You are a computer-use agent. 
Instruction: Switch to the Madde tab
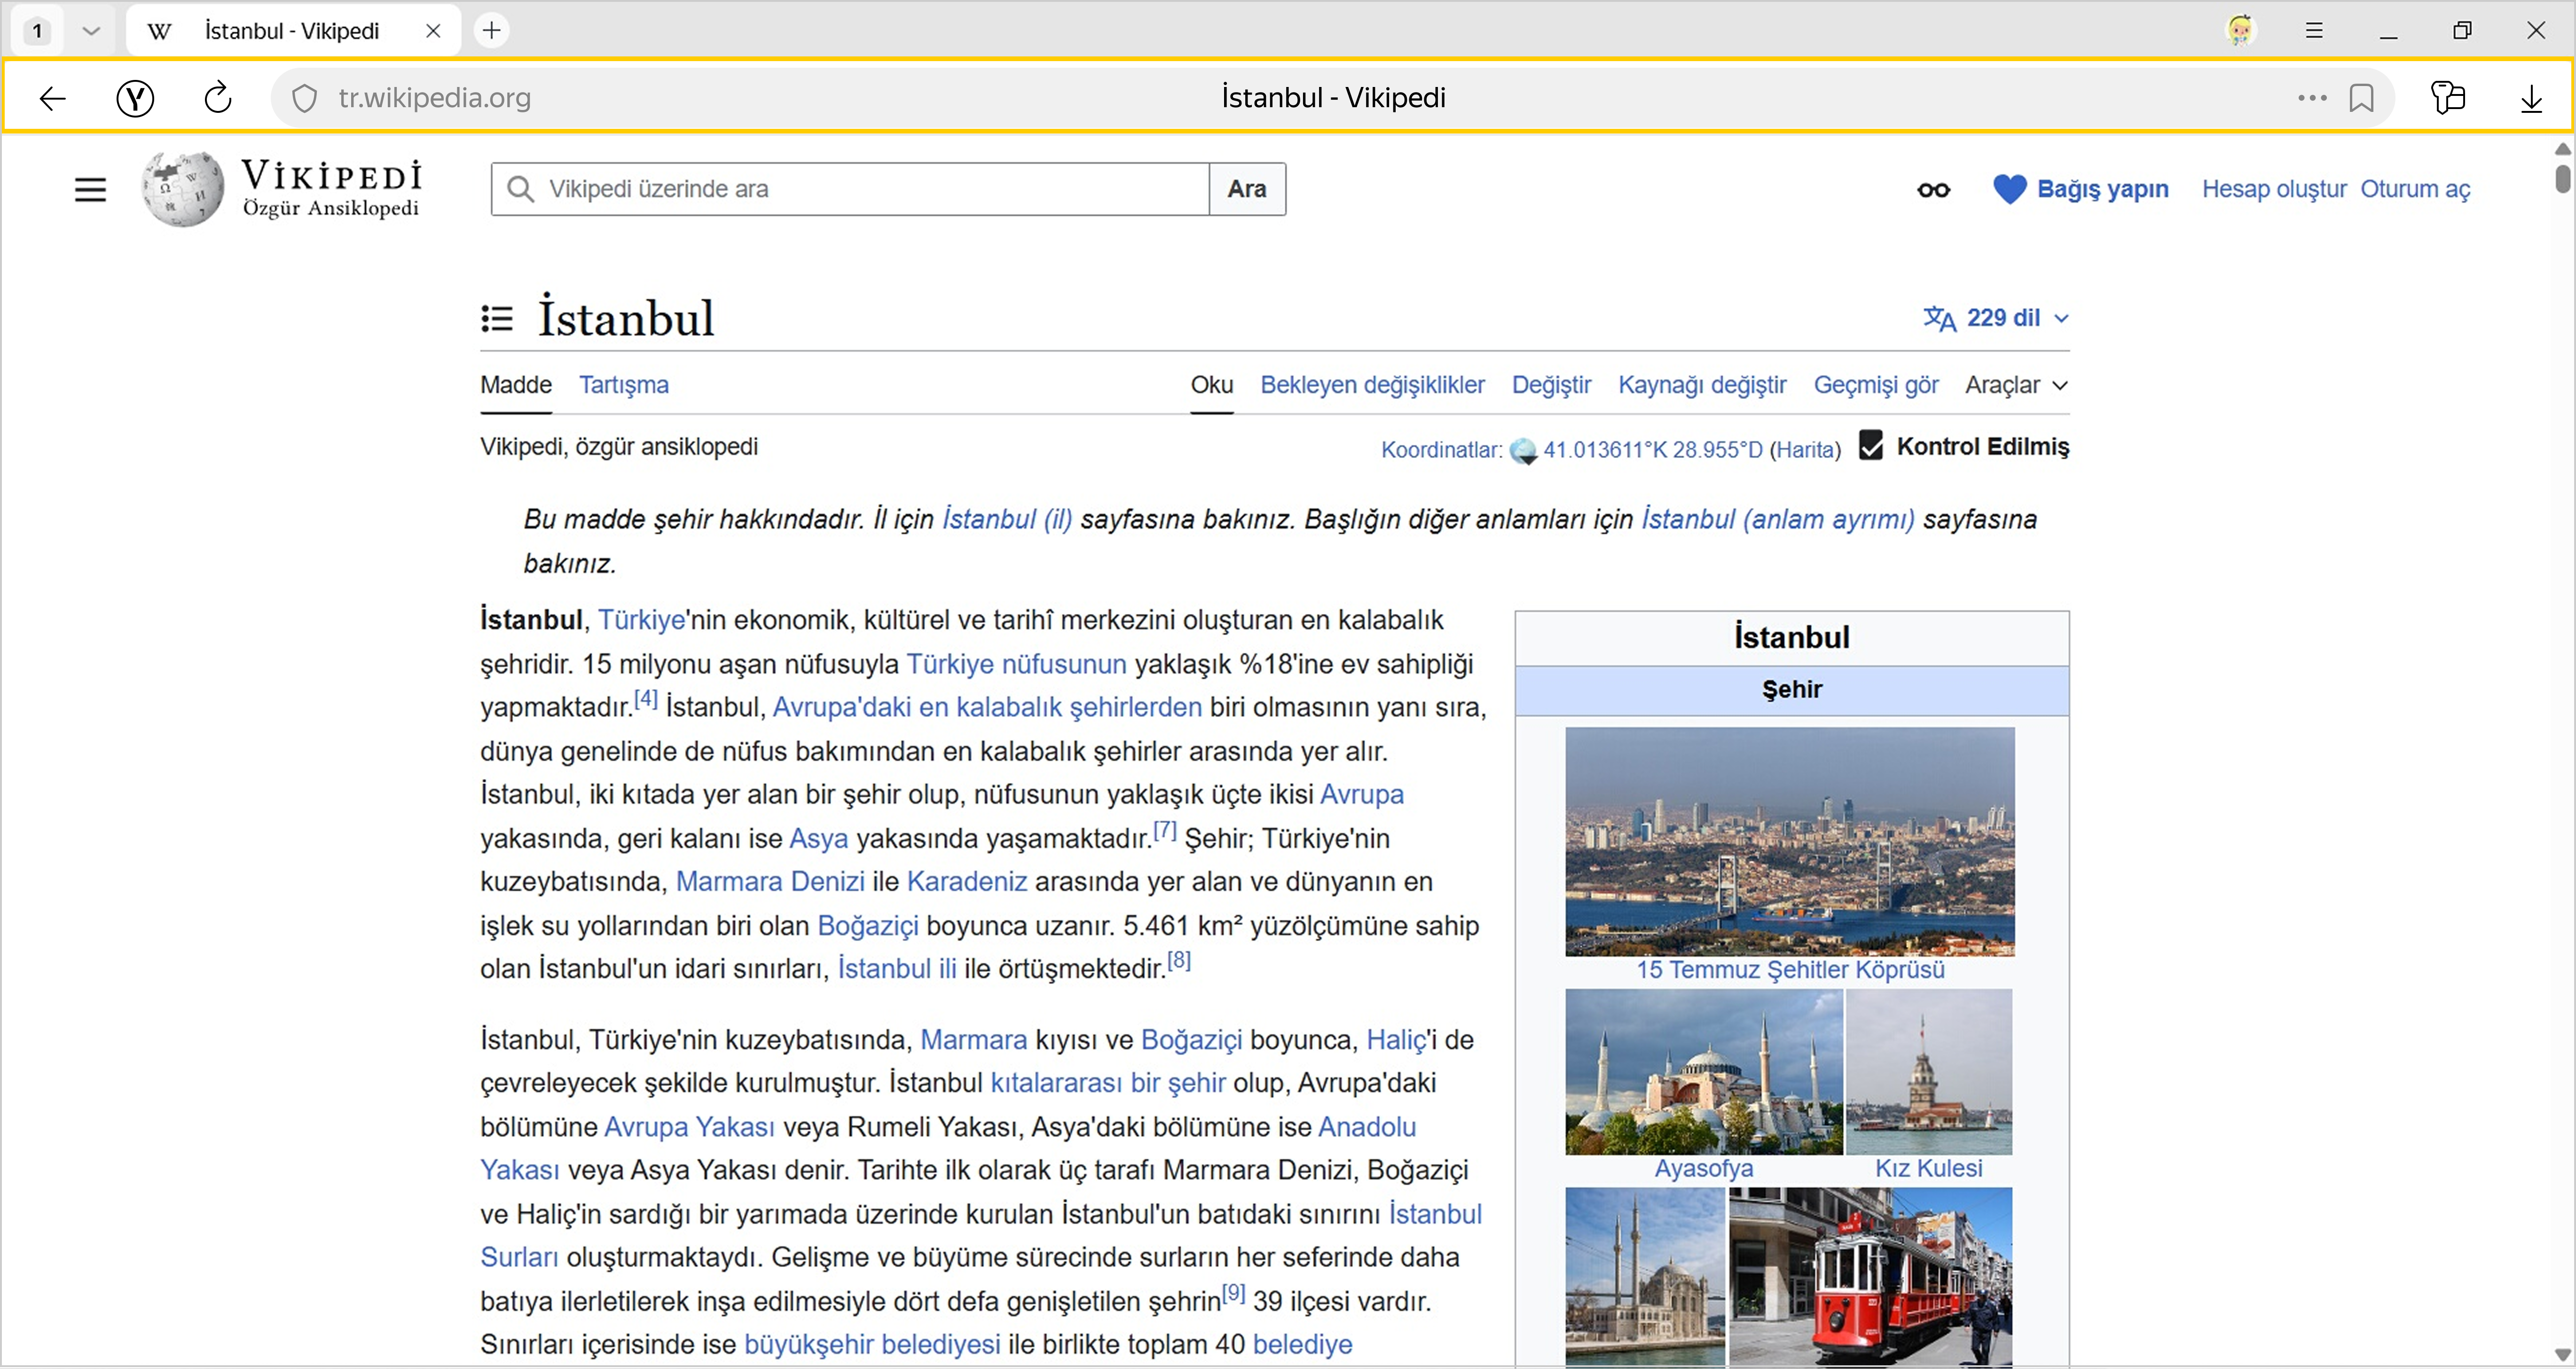click(x=516, y=385)
